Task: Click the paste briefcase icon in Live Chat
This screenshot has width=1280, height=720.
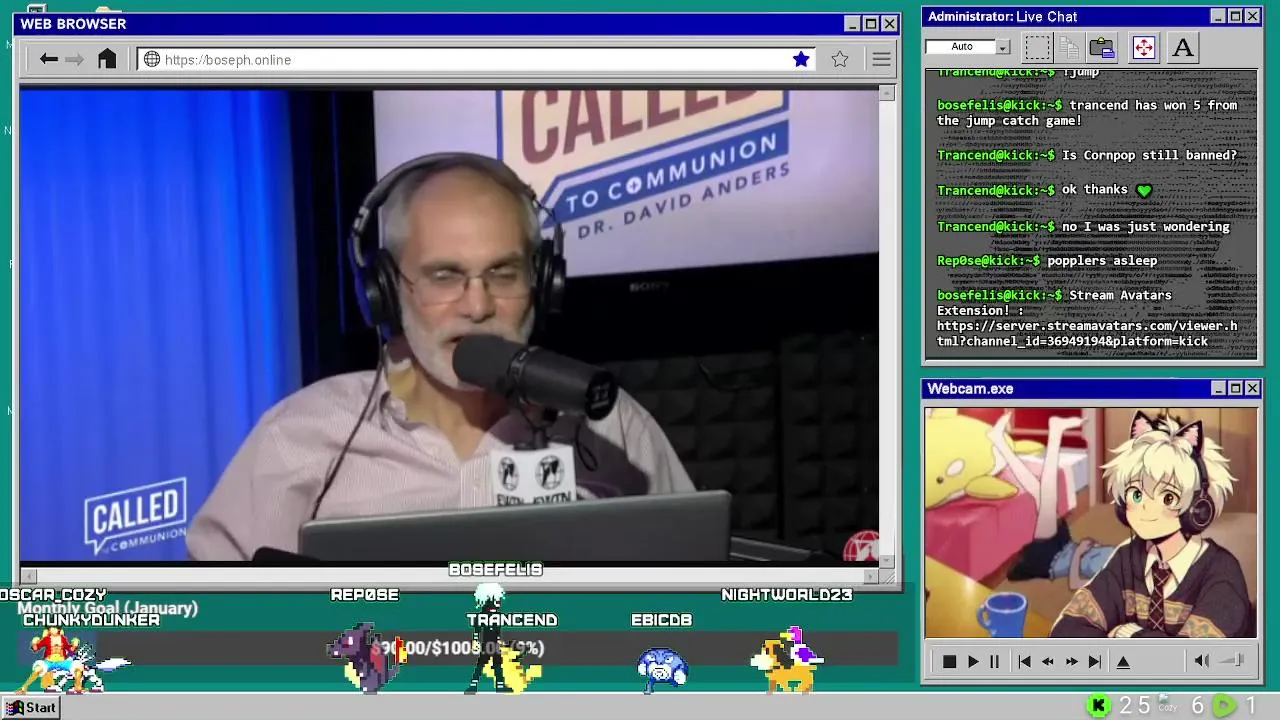Action: [x=1102, y=47]
